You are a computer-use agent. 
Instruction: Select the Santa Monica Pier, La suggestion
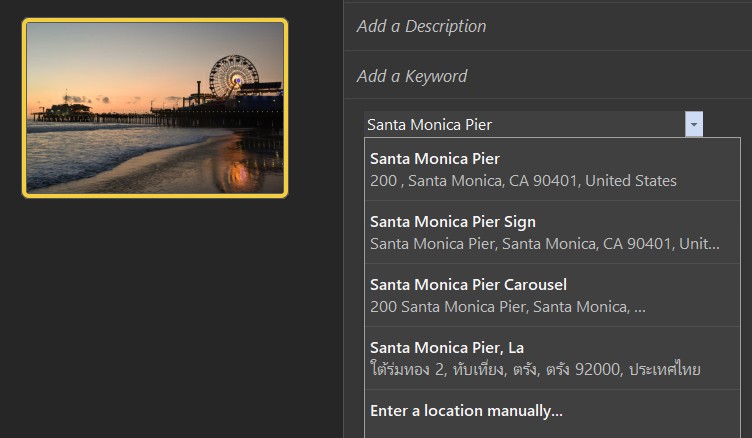pos(552,358)
